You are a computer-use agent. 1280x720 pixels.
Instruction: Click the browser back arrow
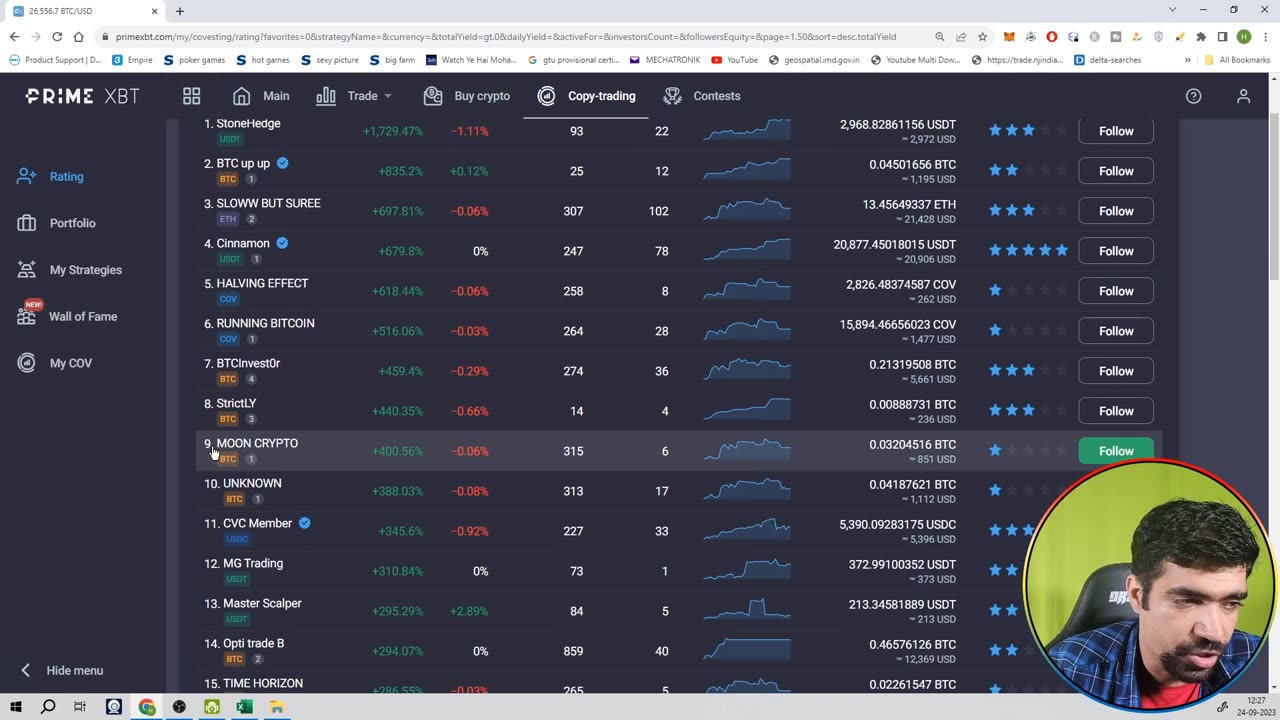(x=14, y=37)
